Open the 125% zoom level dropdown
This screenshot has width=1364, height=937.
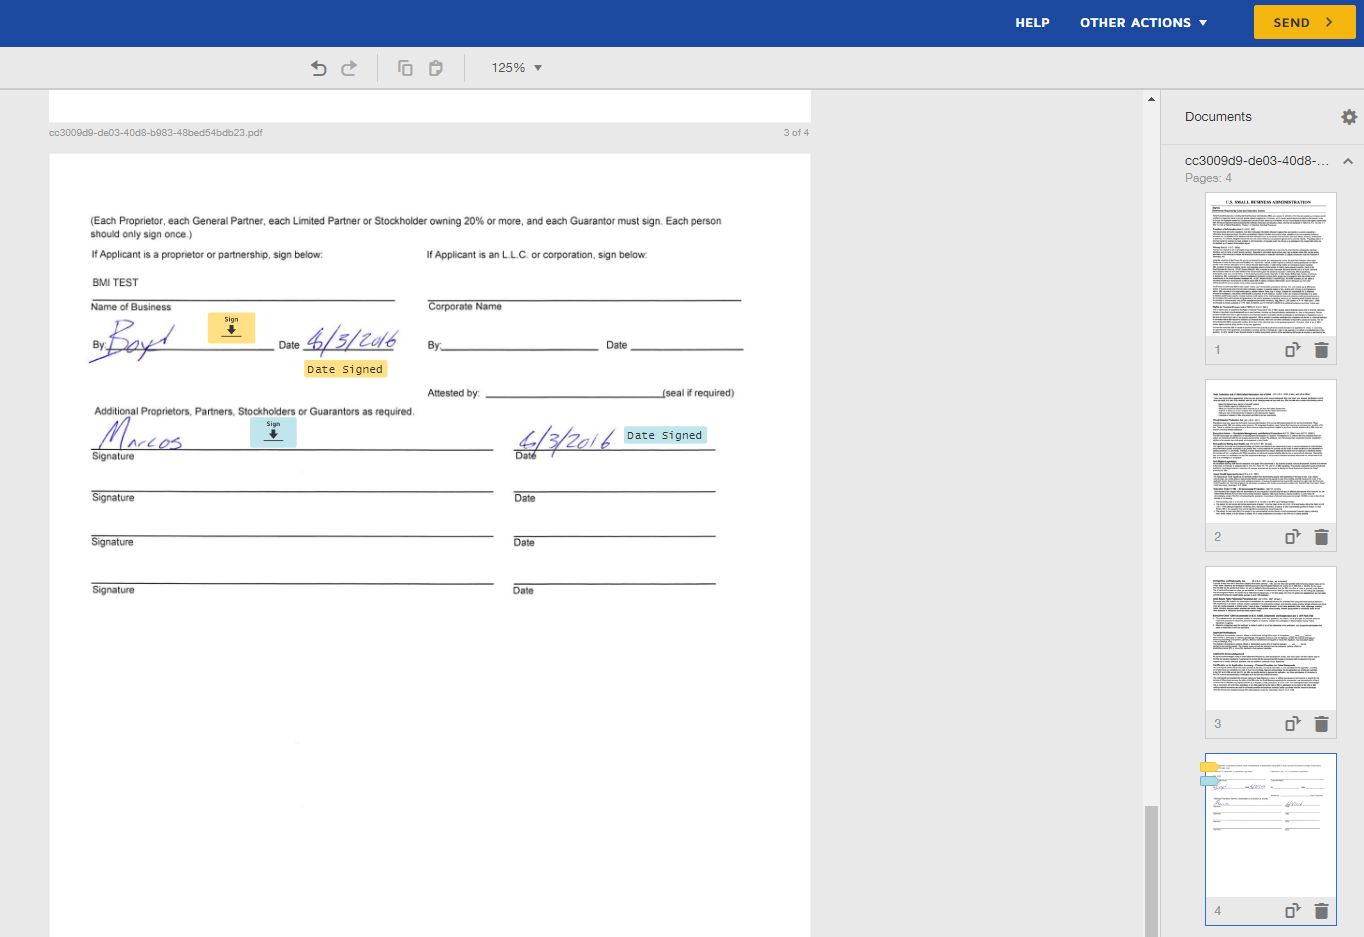tap(515, 67)
